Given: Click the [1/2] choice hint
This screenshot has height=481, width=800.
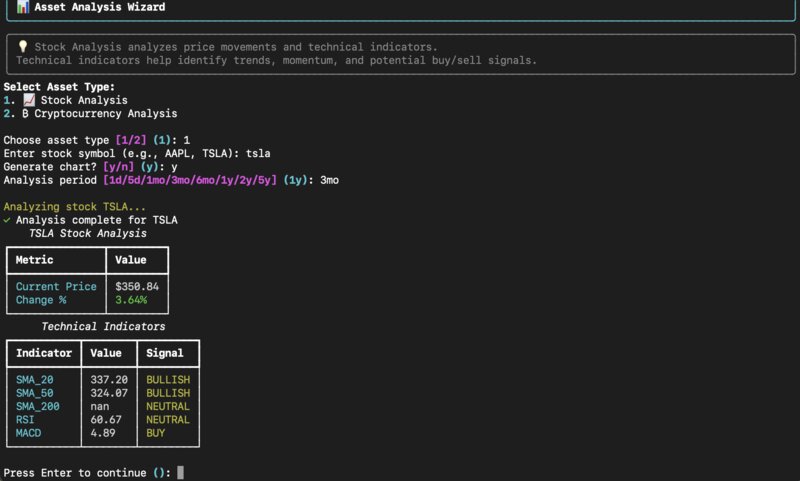Looking at the screenshot, I should click(x=131, y=140).
